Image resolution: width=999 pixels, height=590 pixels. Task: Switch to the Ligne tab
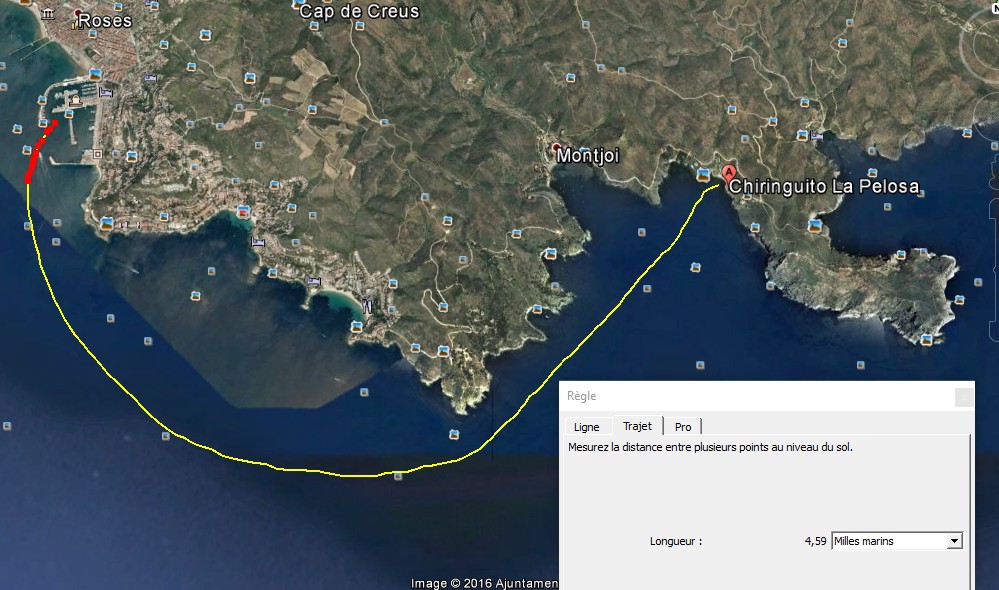click(586, 427)
